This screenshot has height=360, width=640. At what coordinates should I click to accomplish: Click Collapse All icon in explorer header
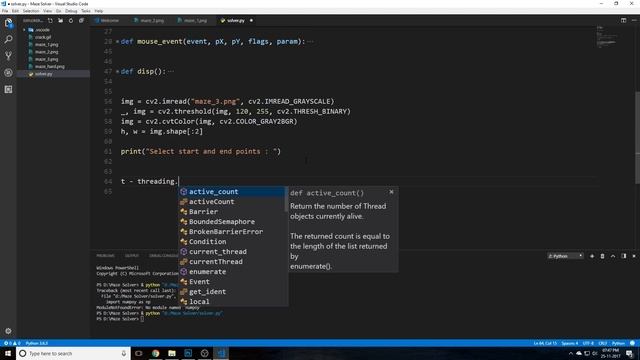click(x=81, y=20)
